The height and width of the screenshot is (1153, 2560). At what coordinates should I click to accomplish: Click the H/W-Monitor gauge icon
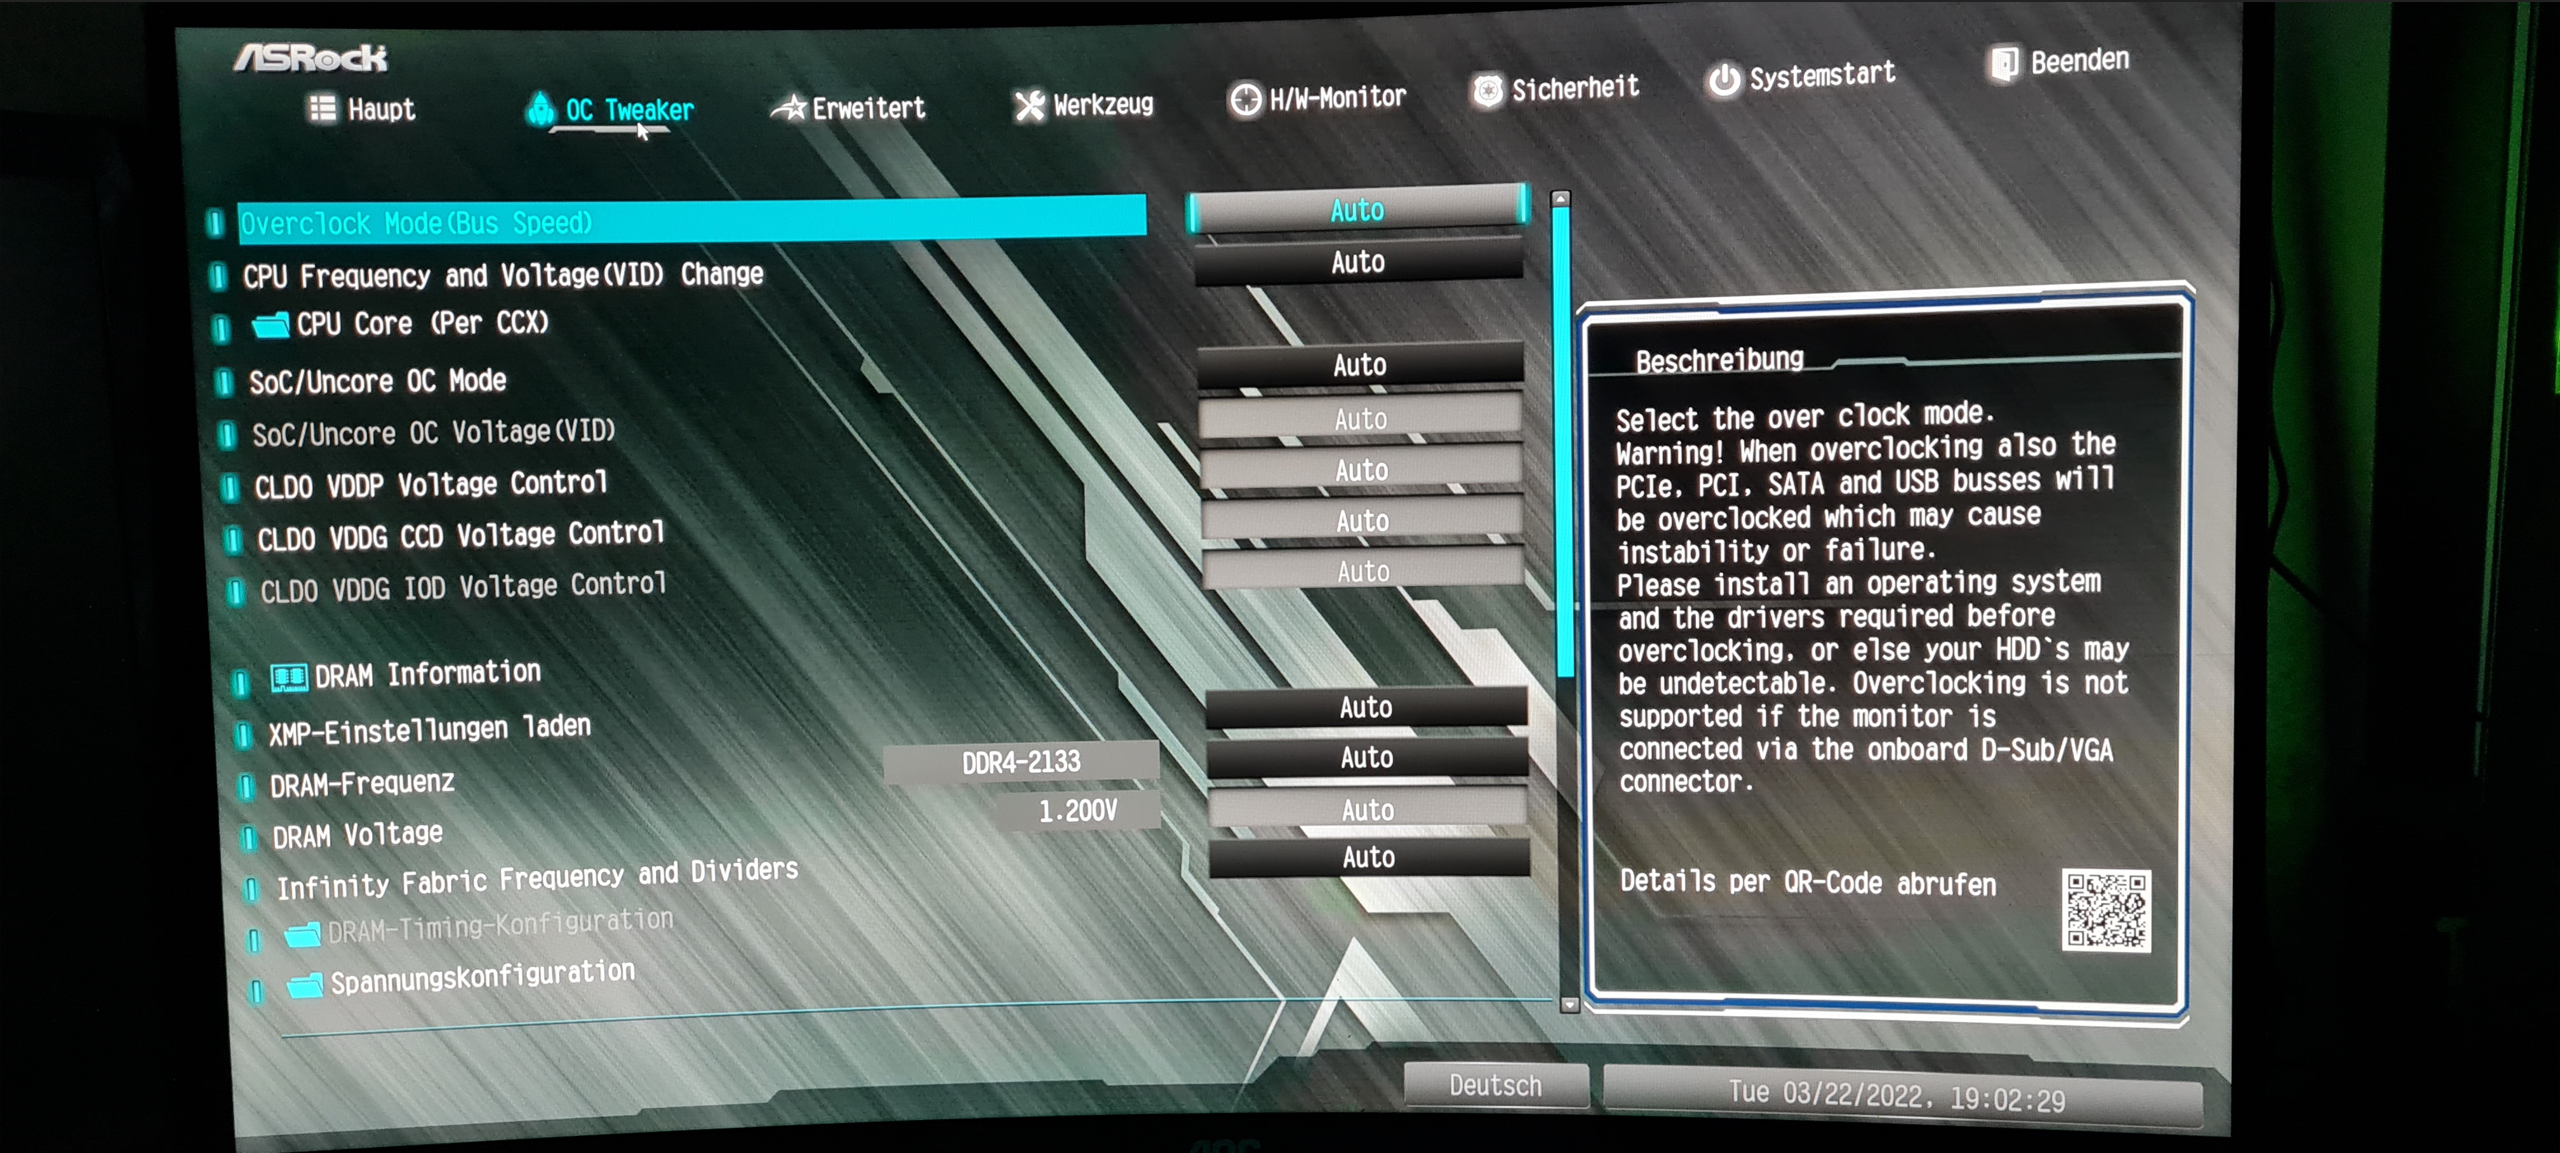click(1246, 99)
